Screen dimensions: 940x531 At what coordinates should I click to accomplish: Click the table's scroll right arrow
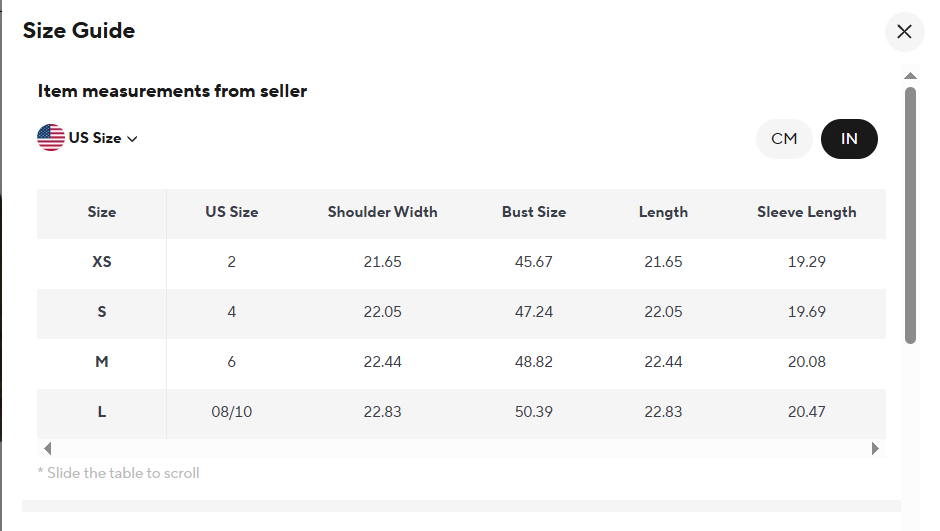click(876, 449)
